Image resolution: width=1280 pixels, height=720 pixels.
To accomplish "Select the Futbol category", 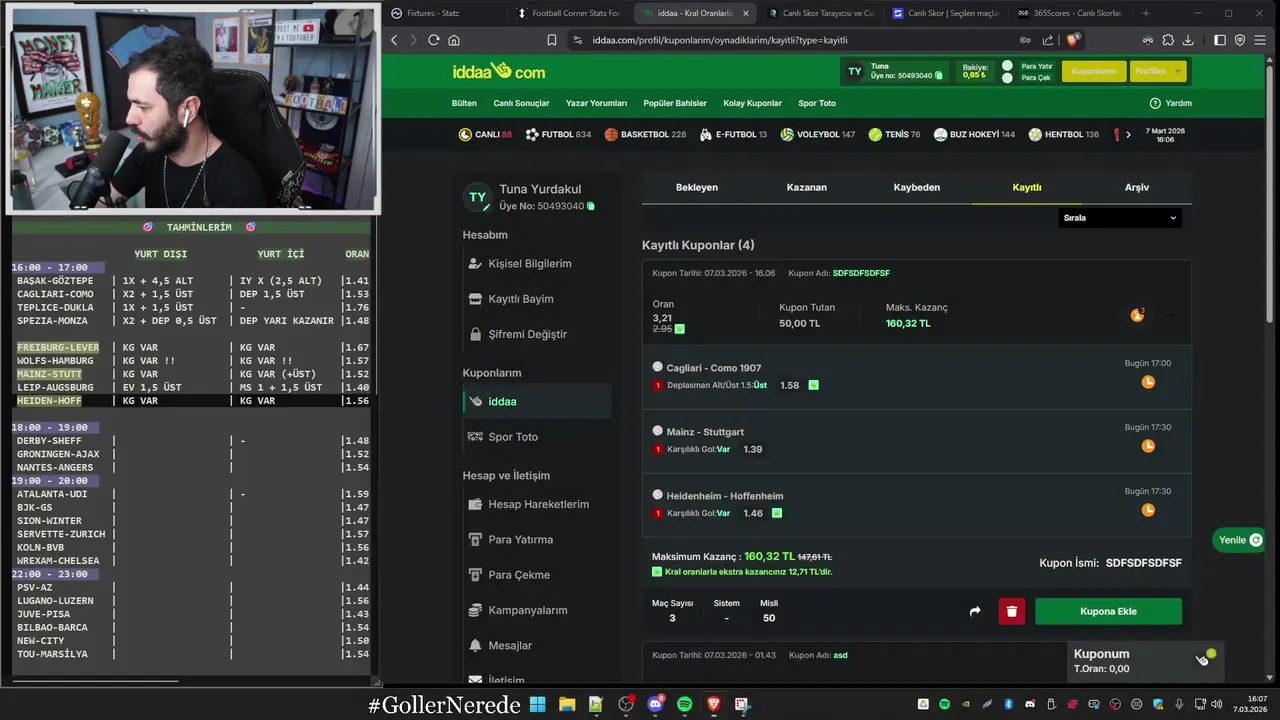I will pos(558,134).
